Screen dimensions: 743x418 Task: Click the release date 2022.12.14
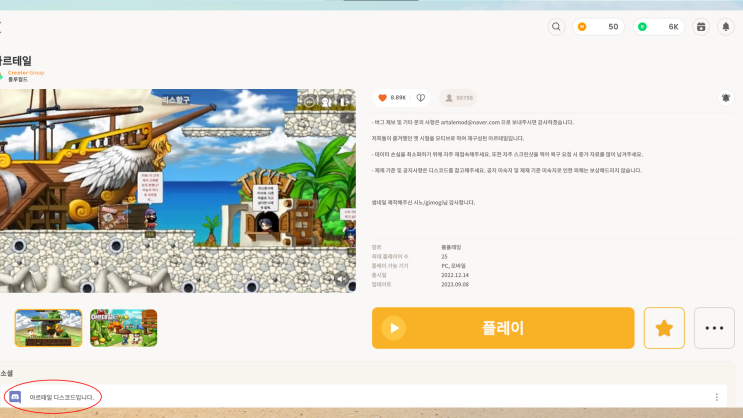click(x=455, y=275)
